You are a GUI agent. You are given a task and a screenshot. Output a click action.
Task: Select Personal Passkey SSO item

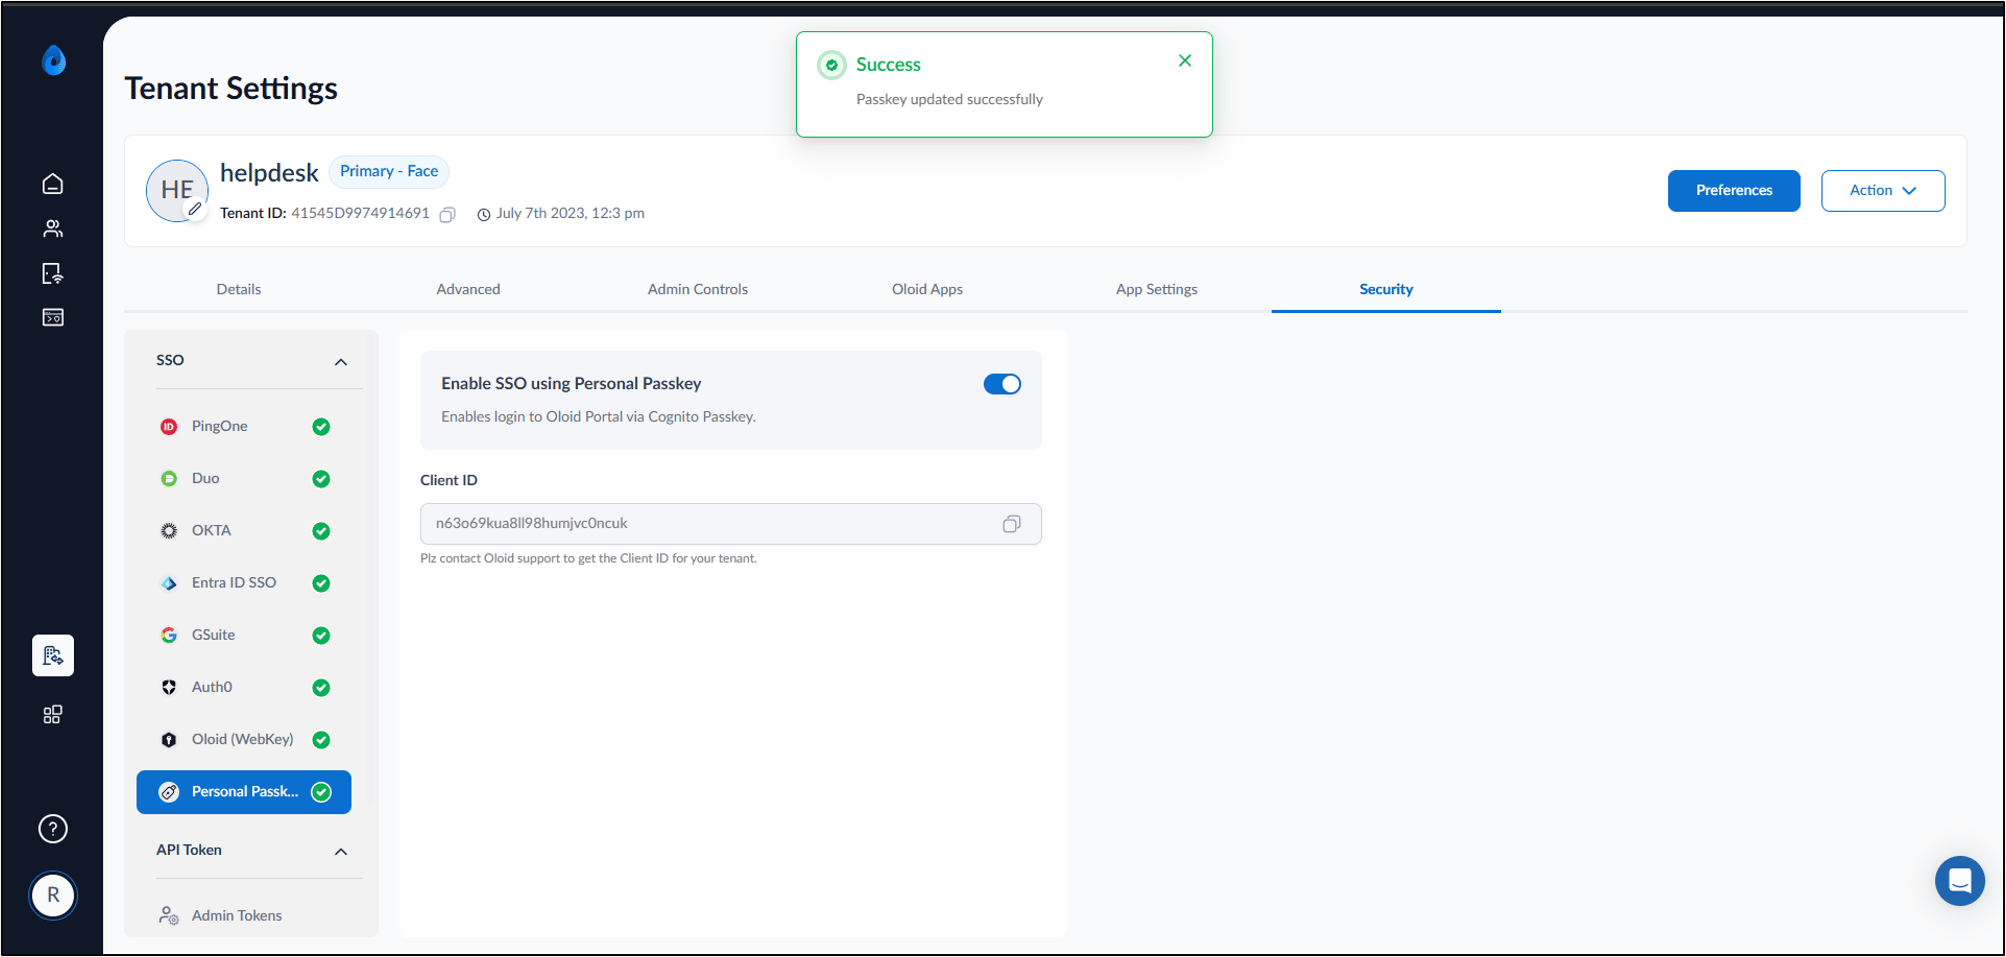point(244,792)
